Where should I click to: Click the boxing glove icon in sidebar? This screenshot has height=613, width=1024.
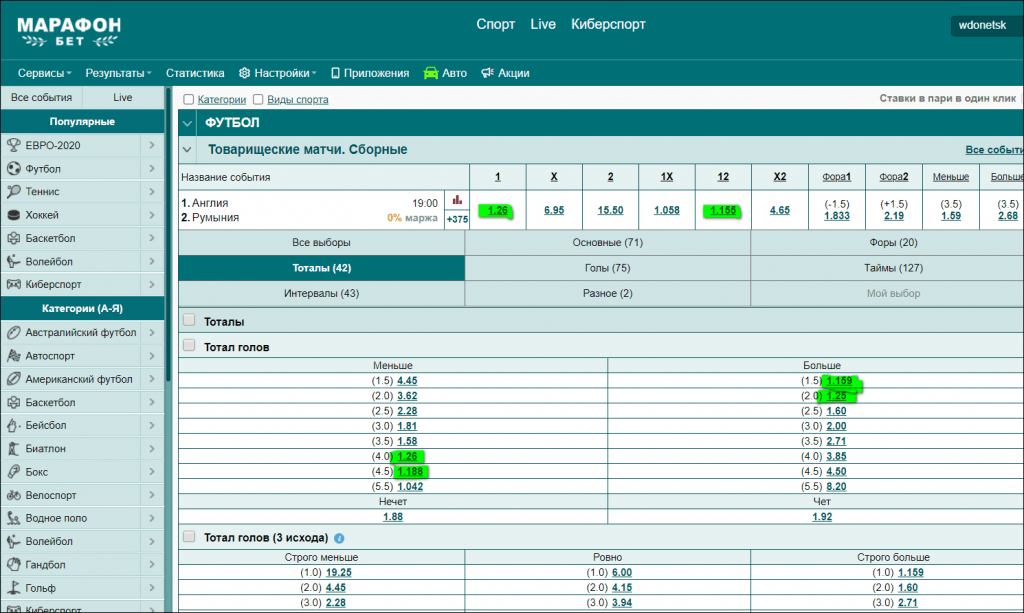coord(14,472)
